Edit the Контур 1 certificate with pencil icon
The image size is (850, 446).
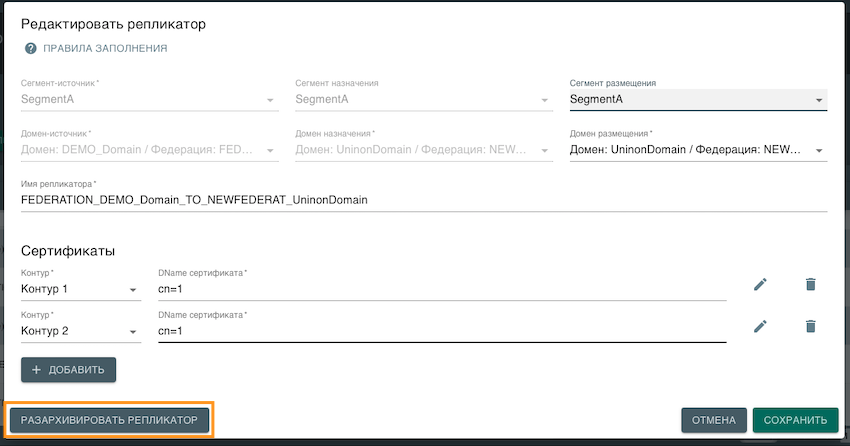(x=760, y=285)
